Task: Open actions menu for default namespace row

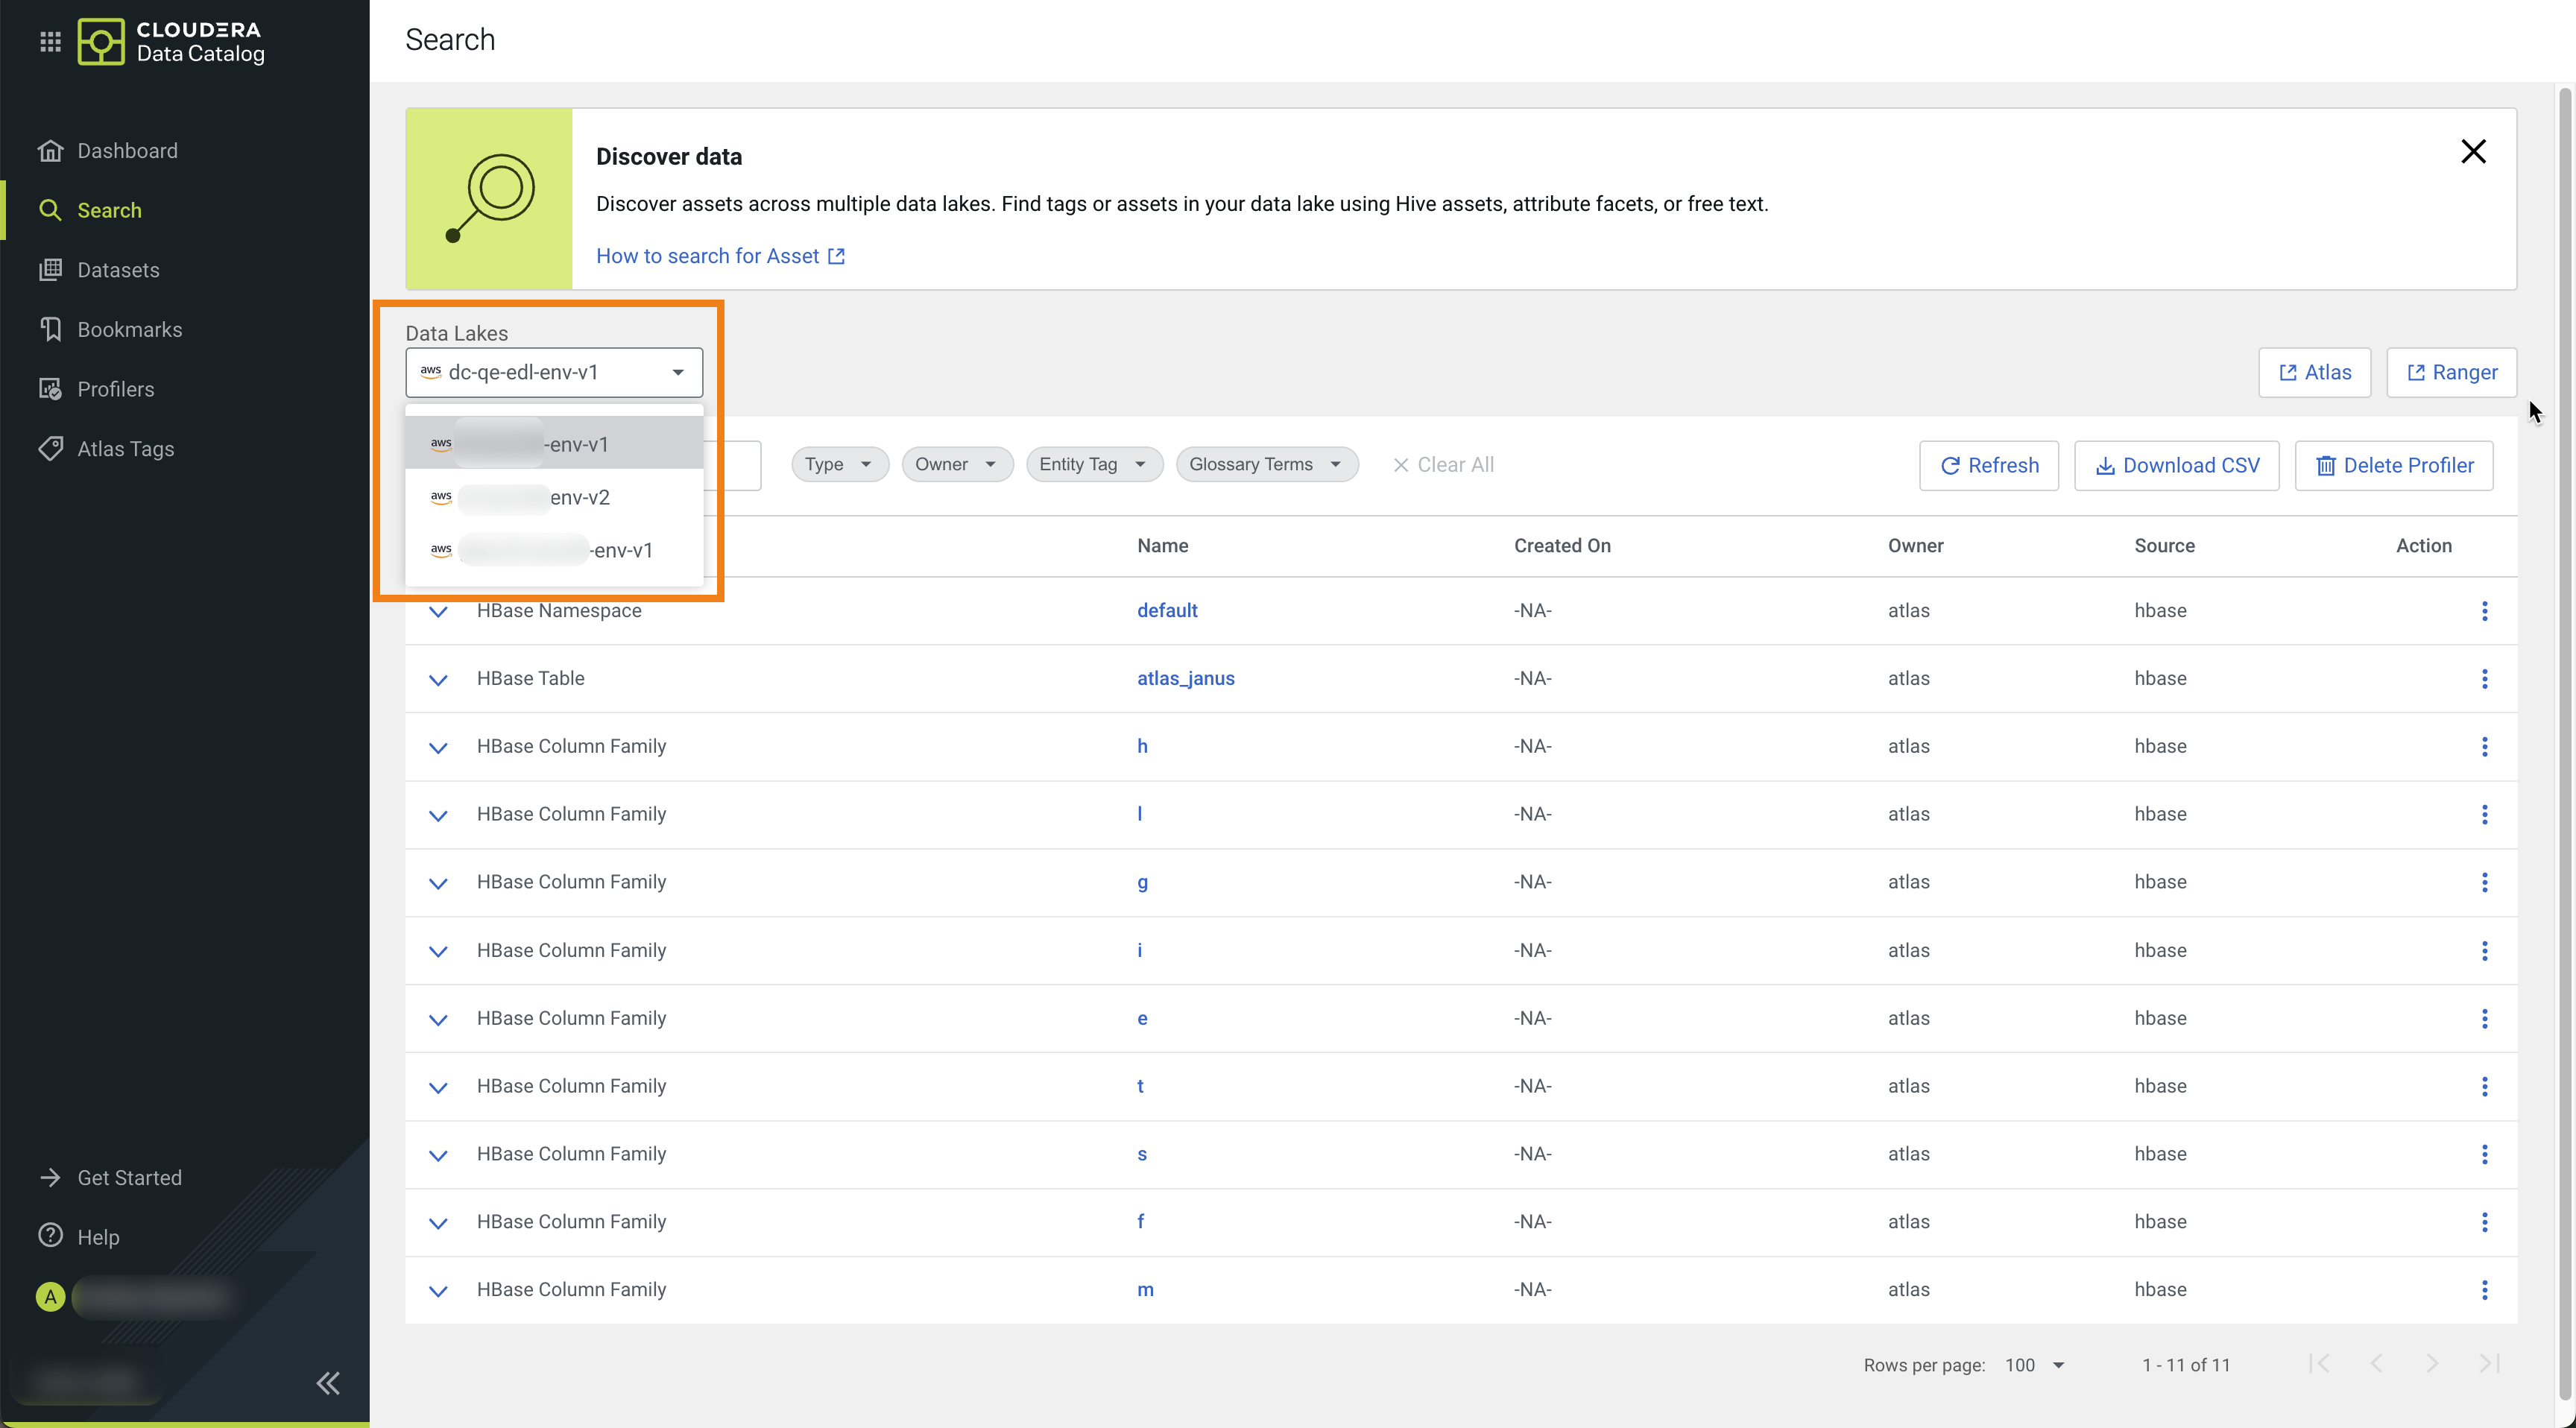Action: (x=2484, y=611)
